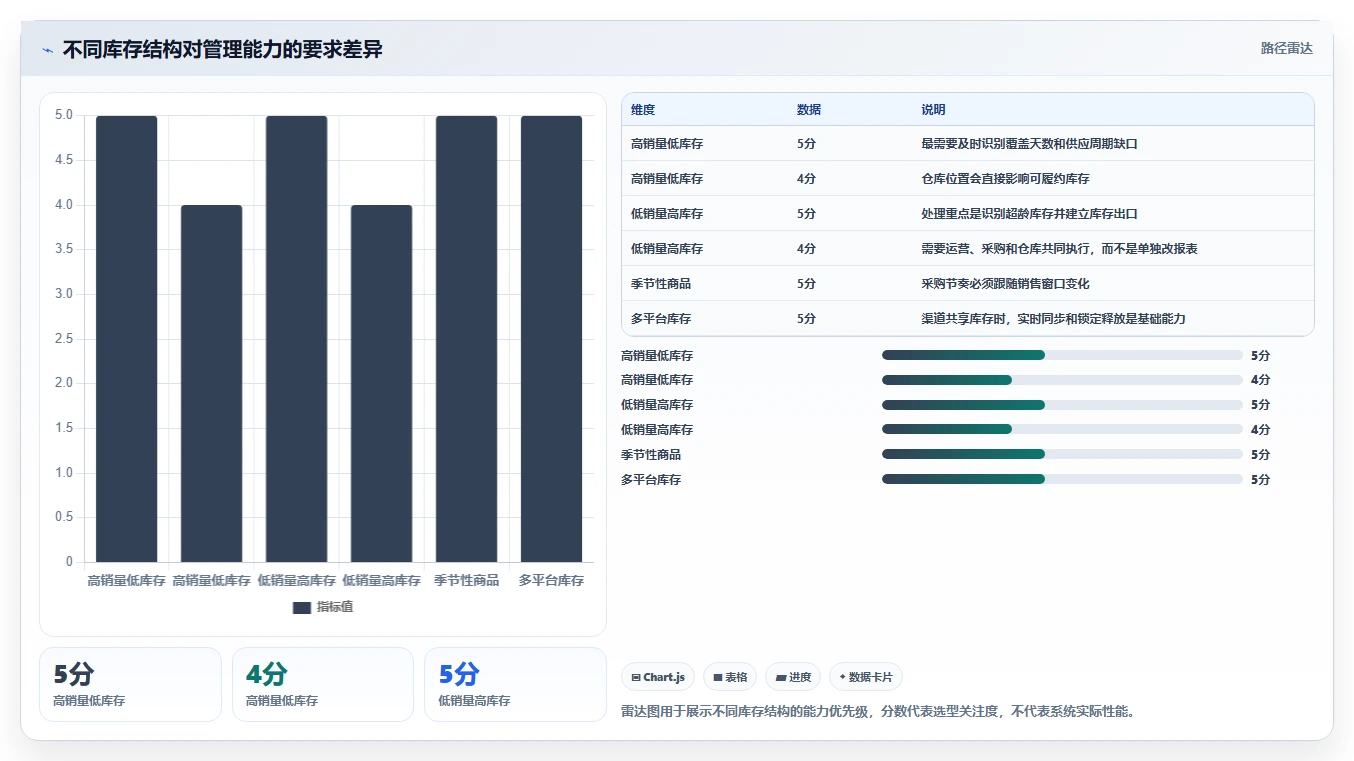
Task: Click the cell starting 渠道共享库存时
Action: tap(1053, 319)
